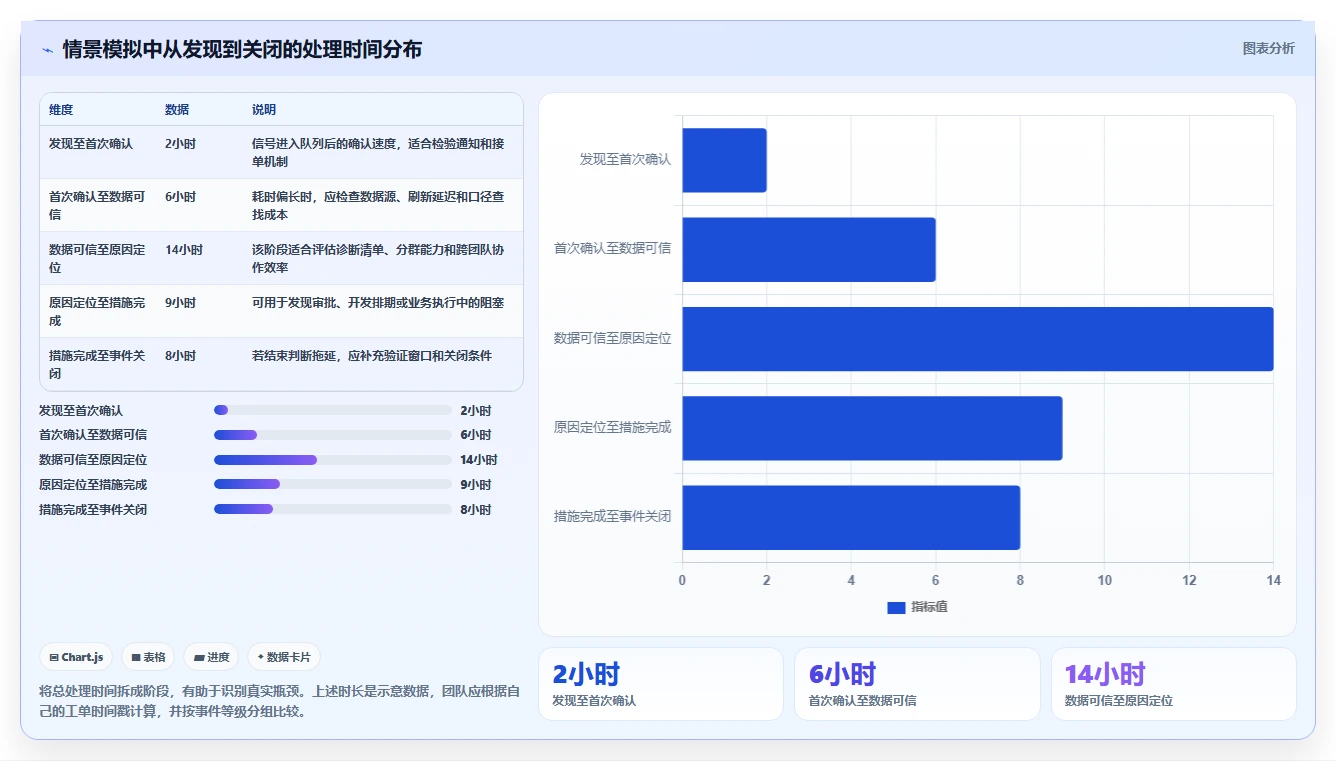Click the 2小时 data card
Image resolution: width=1336 pixels, height=761 pixels.
coord(661,684)
